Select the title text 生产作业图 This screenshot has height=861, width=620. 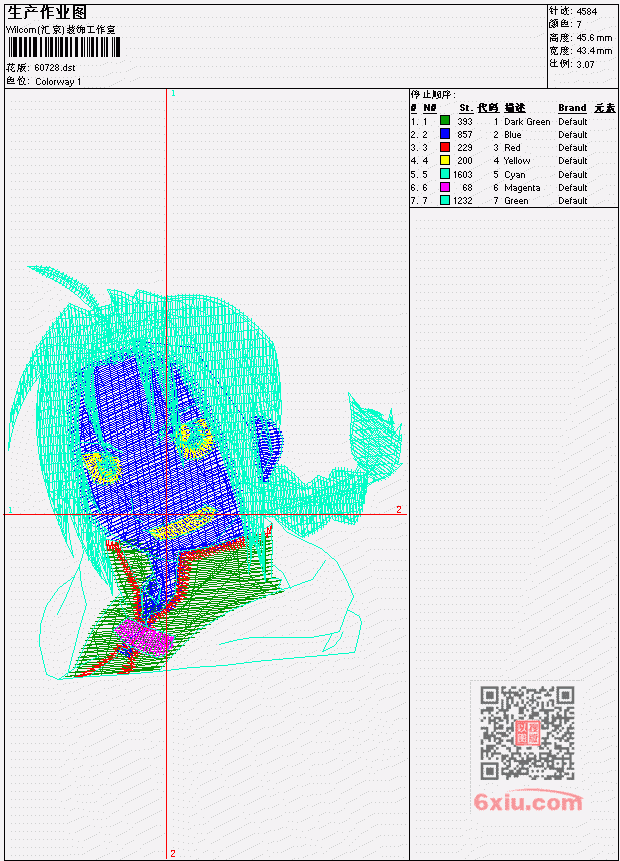coord(47,12)
